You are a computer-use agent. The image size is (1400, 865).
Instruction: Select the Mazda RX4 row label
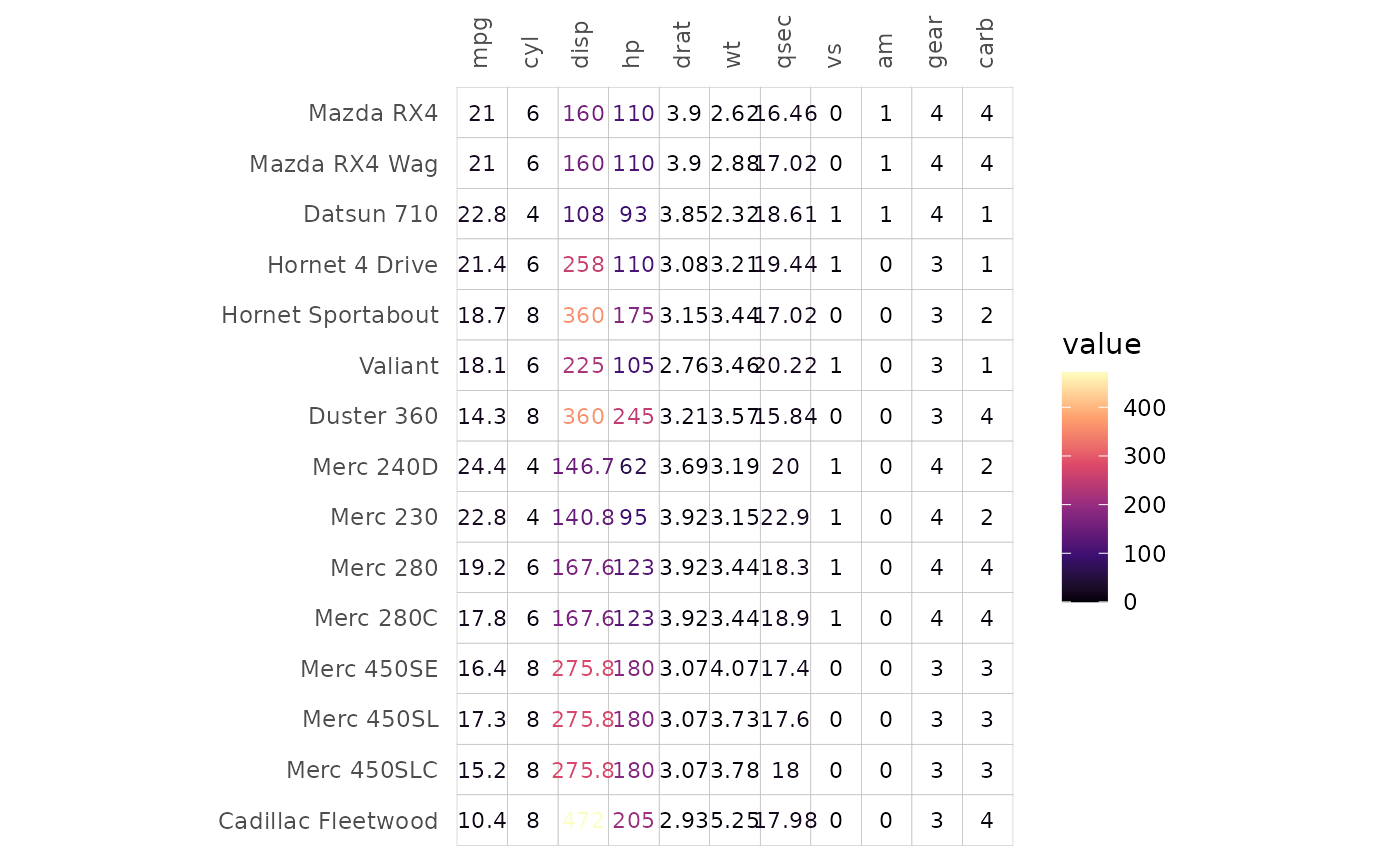pyautogui.click(x=373, y=113)
